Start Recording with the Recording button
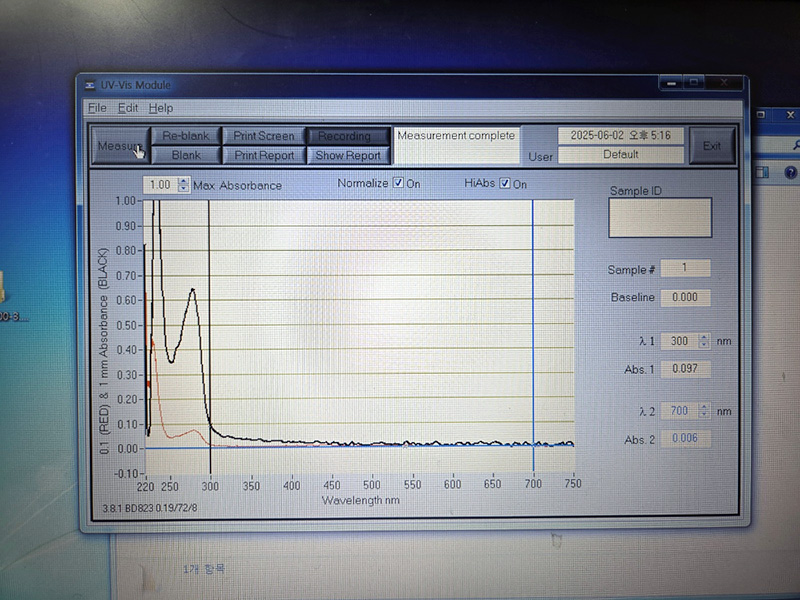The image size is (800, 600). click(346, 136)
